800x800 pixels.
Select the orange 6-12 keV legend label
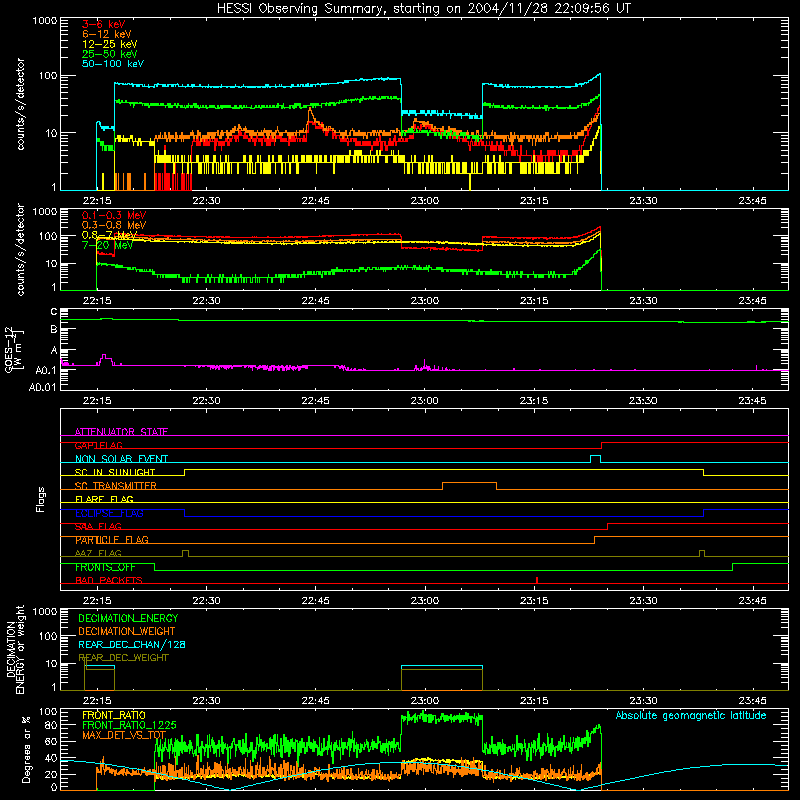coord(107,34)
